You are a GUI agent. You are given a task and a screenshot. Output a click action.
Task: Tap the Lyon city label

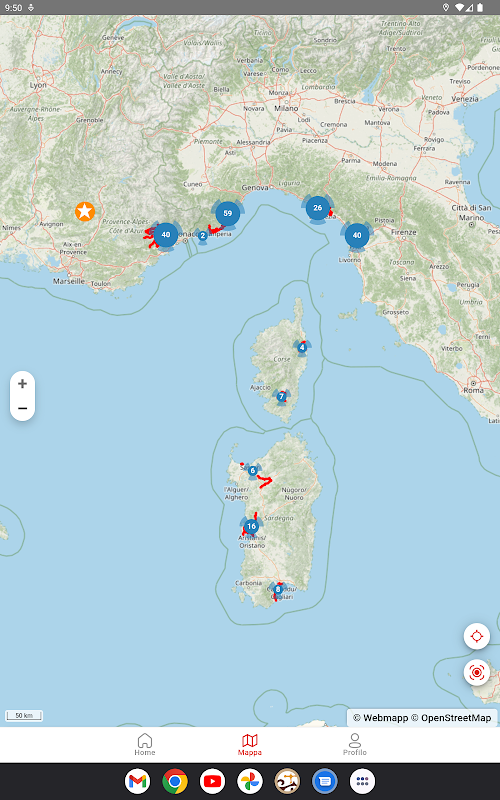tap(38, 85)
